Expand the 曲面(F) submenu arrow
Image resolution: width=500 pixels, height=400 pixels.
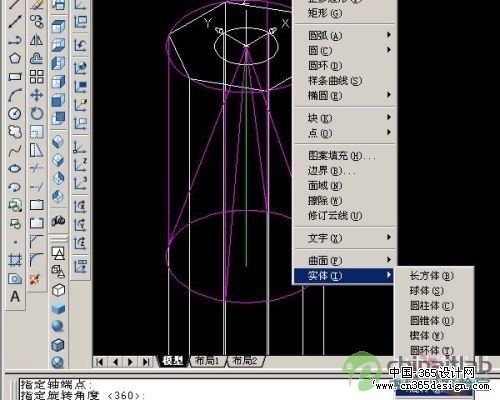(x=389, y=260)
